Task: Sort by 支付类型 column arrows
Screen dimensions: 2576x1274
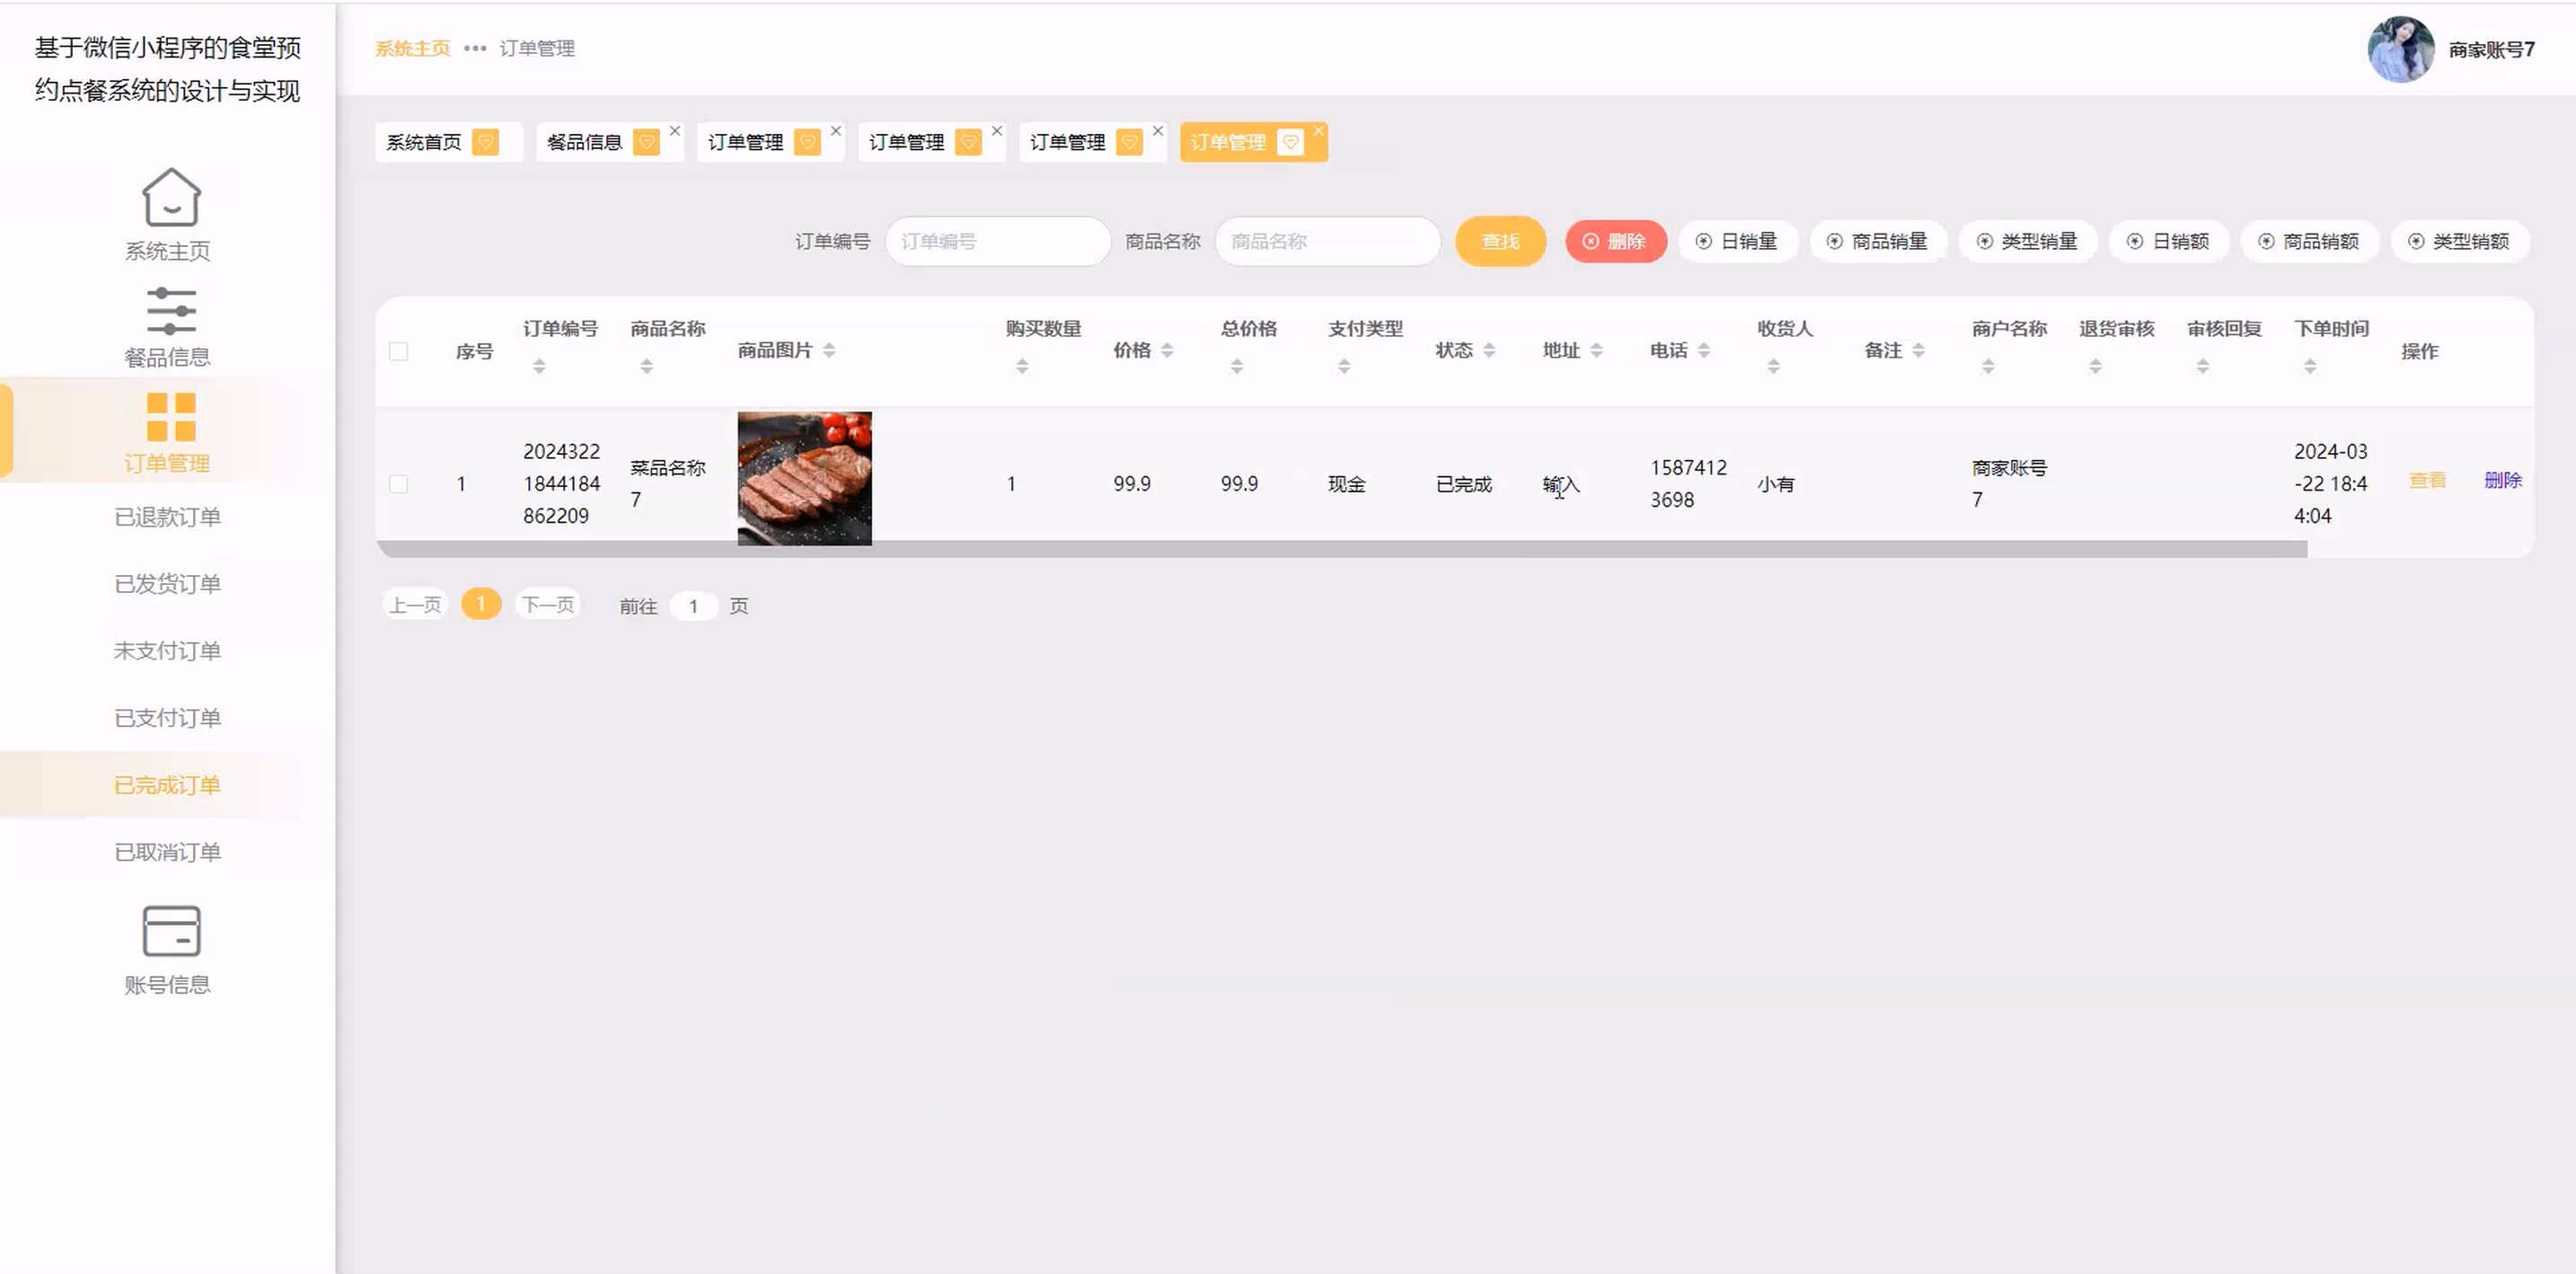Action: [x=1344, y=366]
